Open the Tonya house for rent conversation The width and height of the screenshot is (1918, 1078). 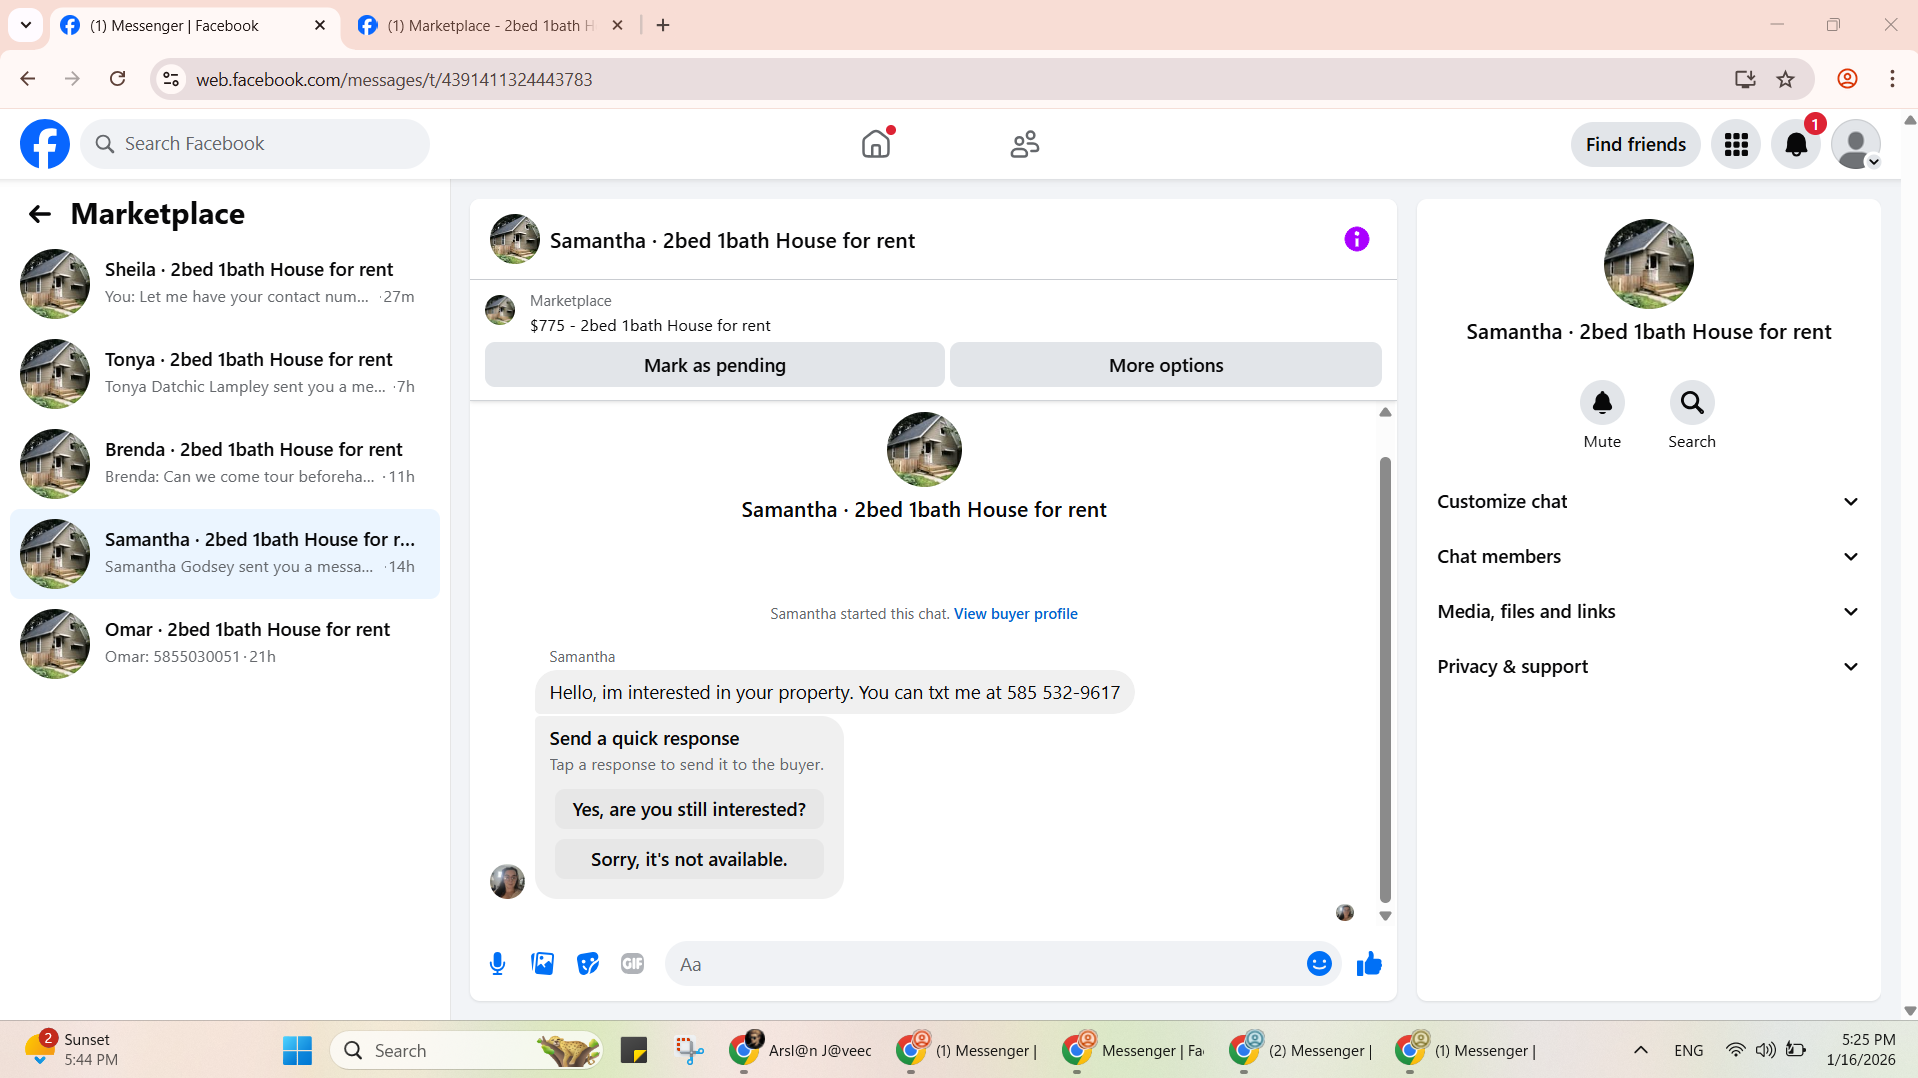(225, 374)
